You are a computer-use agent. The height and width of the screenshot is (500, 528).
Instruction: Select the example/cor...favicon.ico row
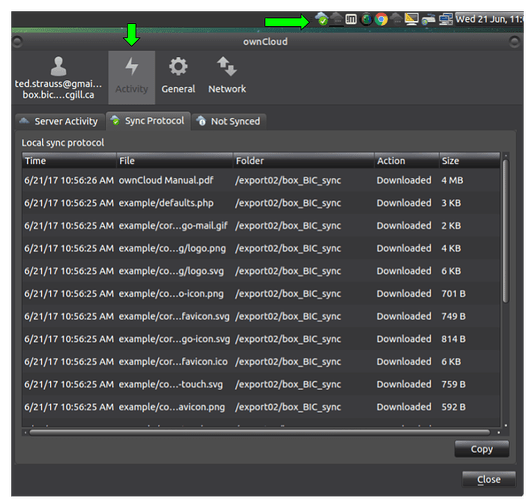pyautogui.click(x=261, y=362)
